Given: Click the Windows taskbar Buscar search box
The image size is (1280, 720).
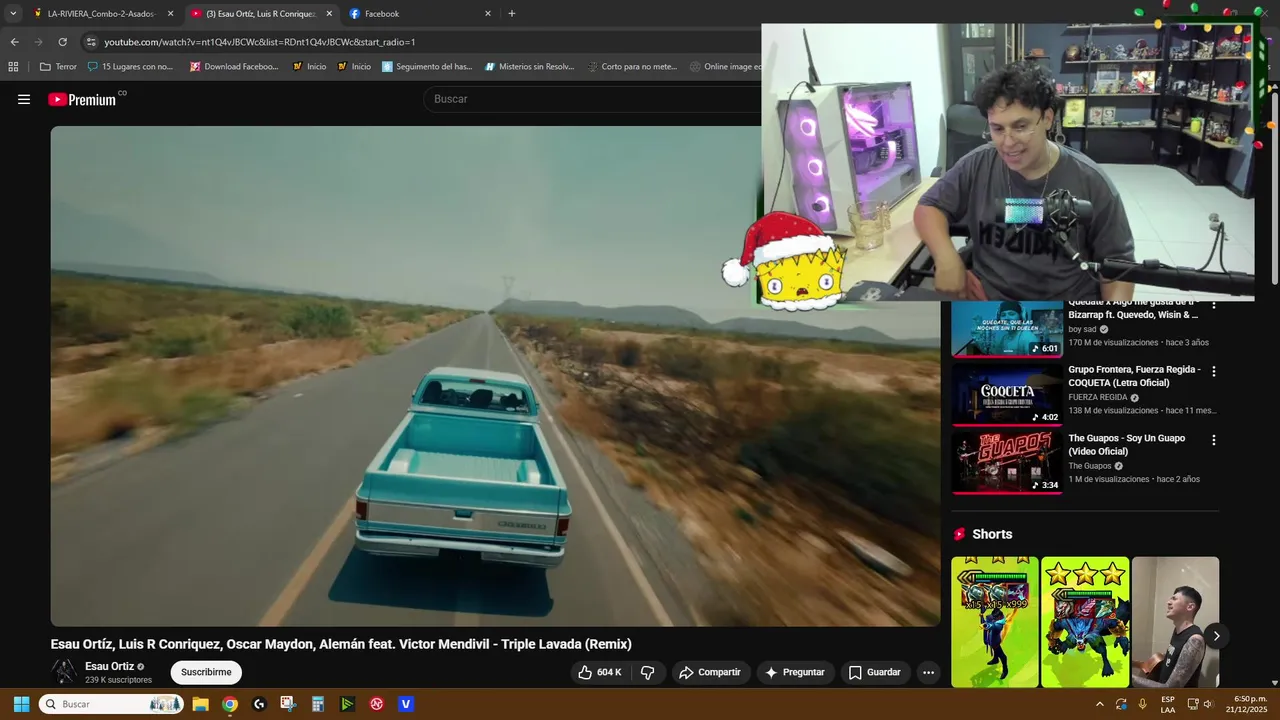Looking at the screenshot, I should click(111, 704).
